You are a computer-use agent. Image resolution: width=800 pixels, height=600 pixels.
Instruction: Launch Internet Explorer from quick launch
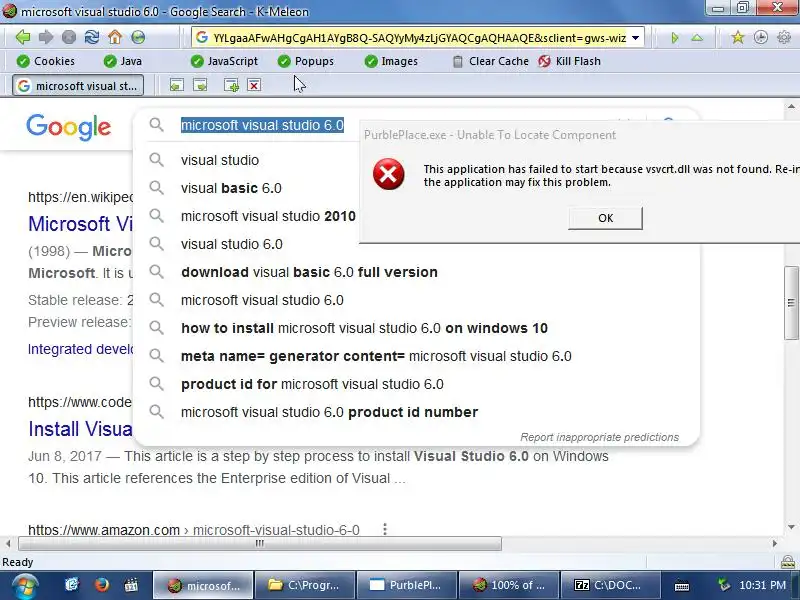click(72, 585)
